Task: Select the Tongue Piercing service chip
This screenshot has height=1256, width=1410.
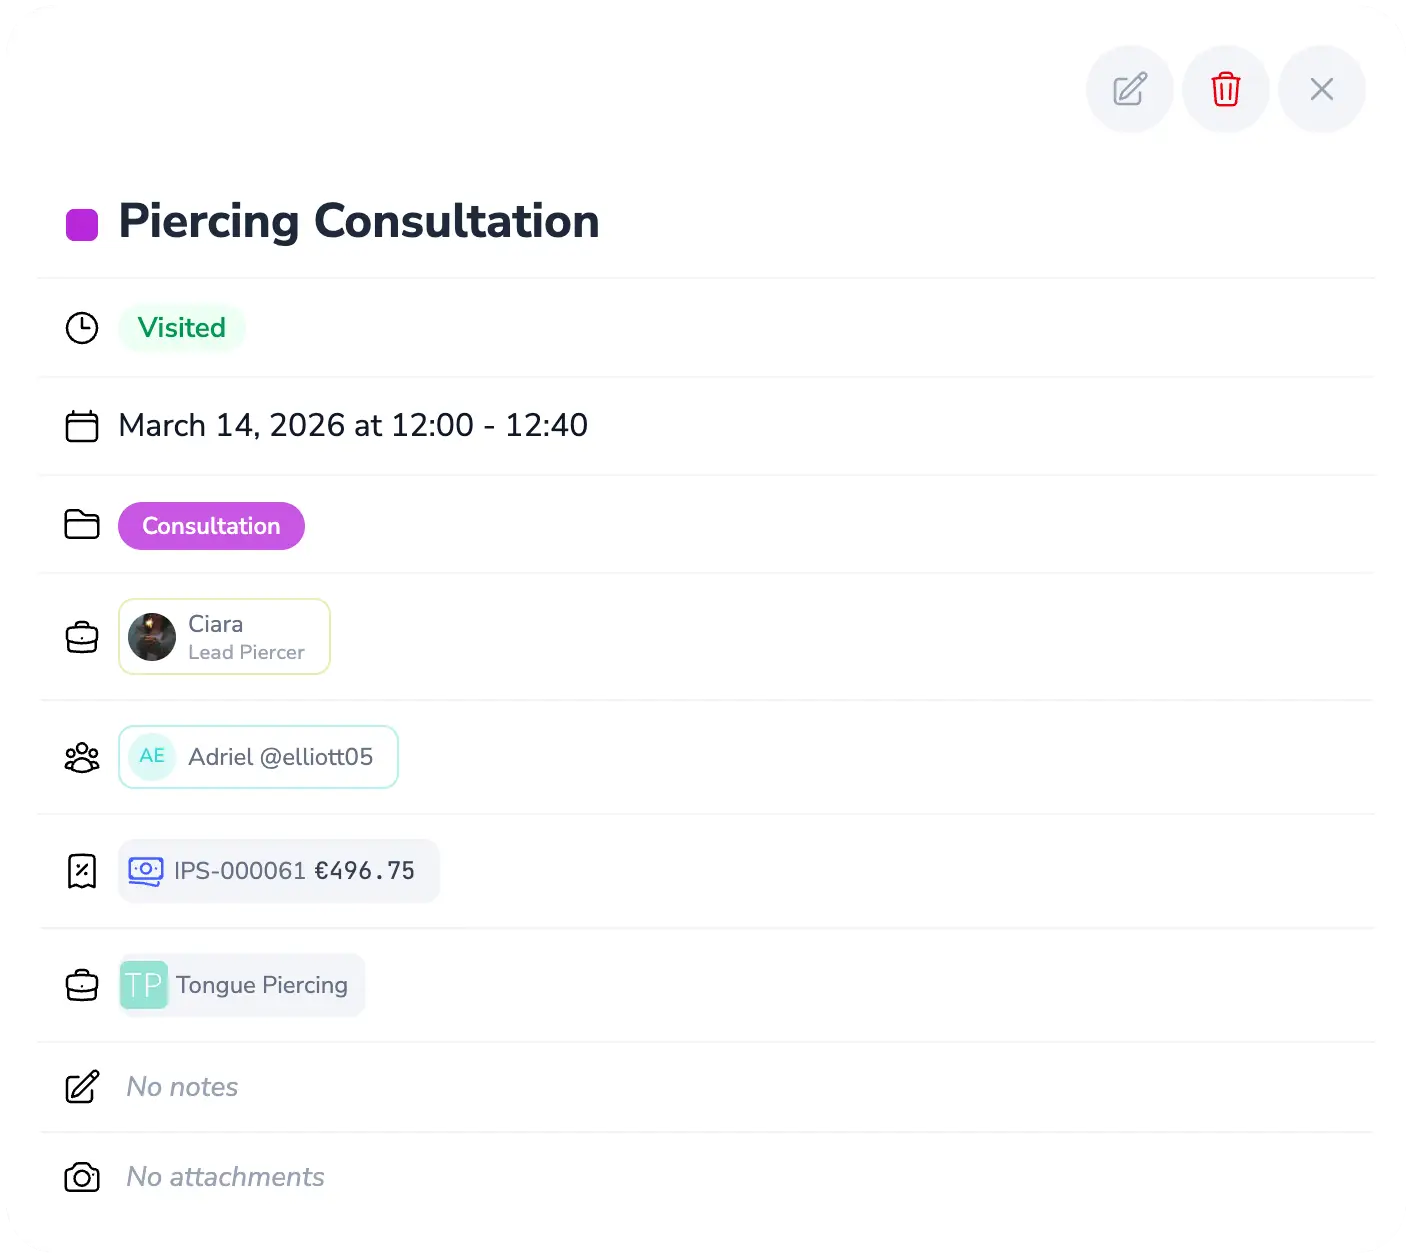Action: tap(240, 985)
